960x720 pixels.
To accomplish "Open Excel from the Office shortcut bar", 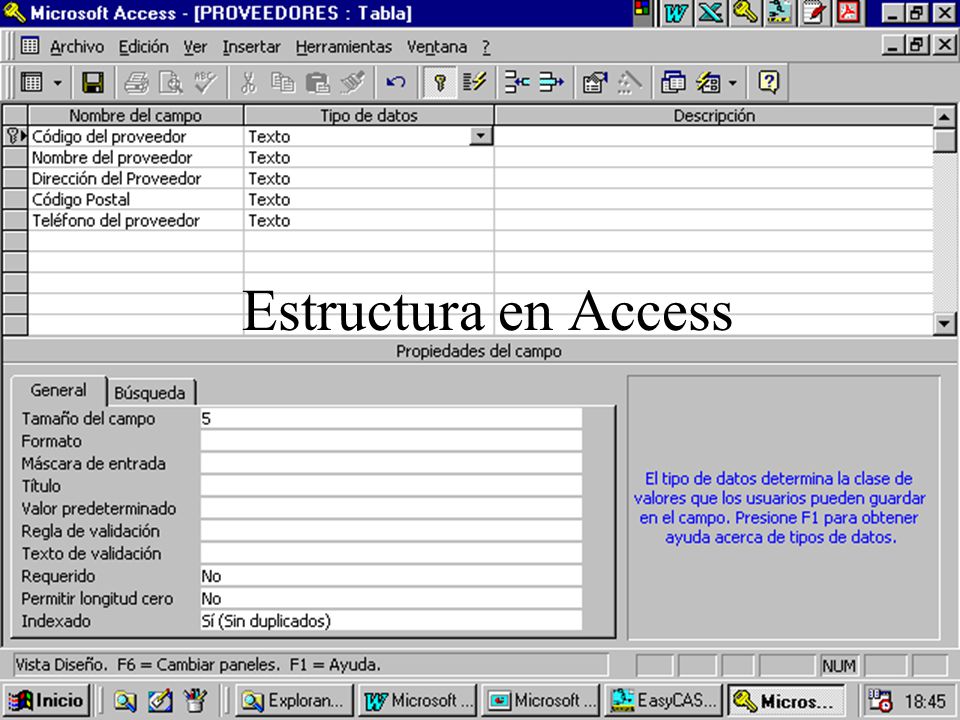I will coord(710,13).
